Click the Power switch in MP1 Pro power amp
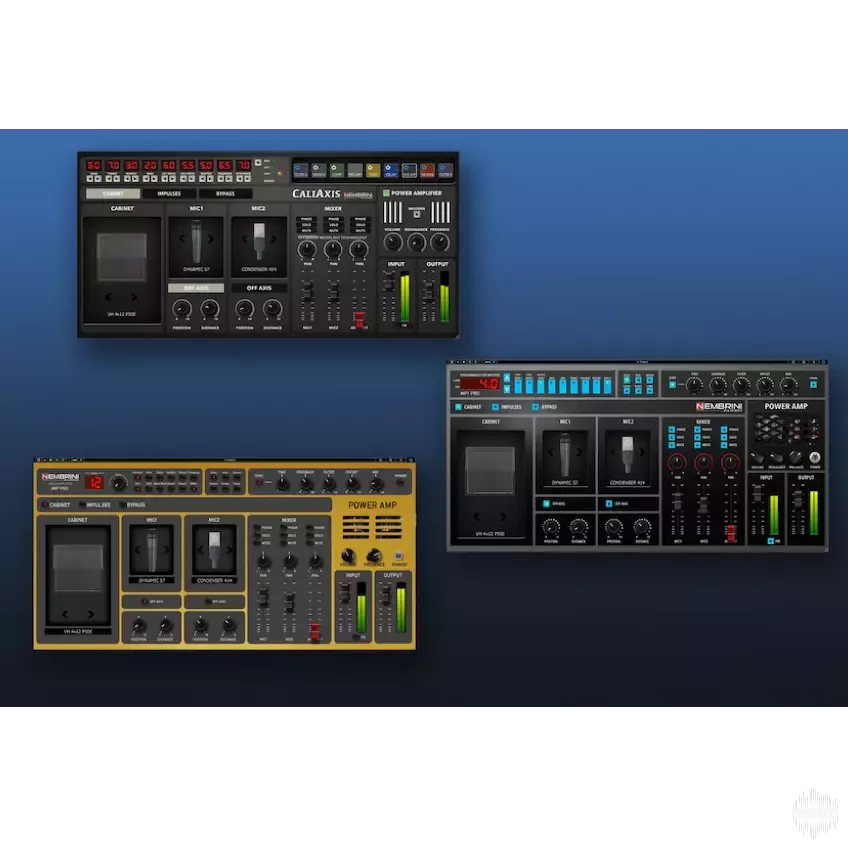 pos(814,458)
